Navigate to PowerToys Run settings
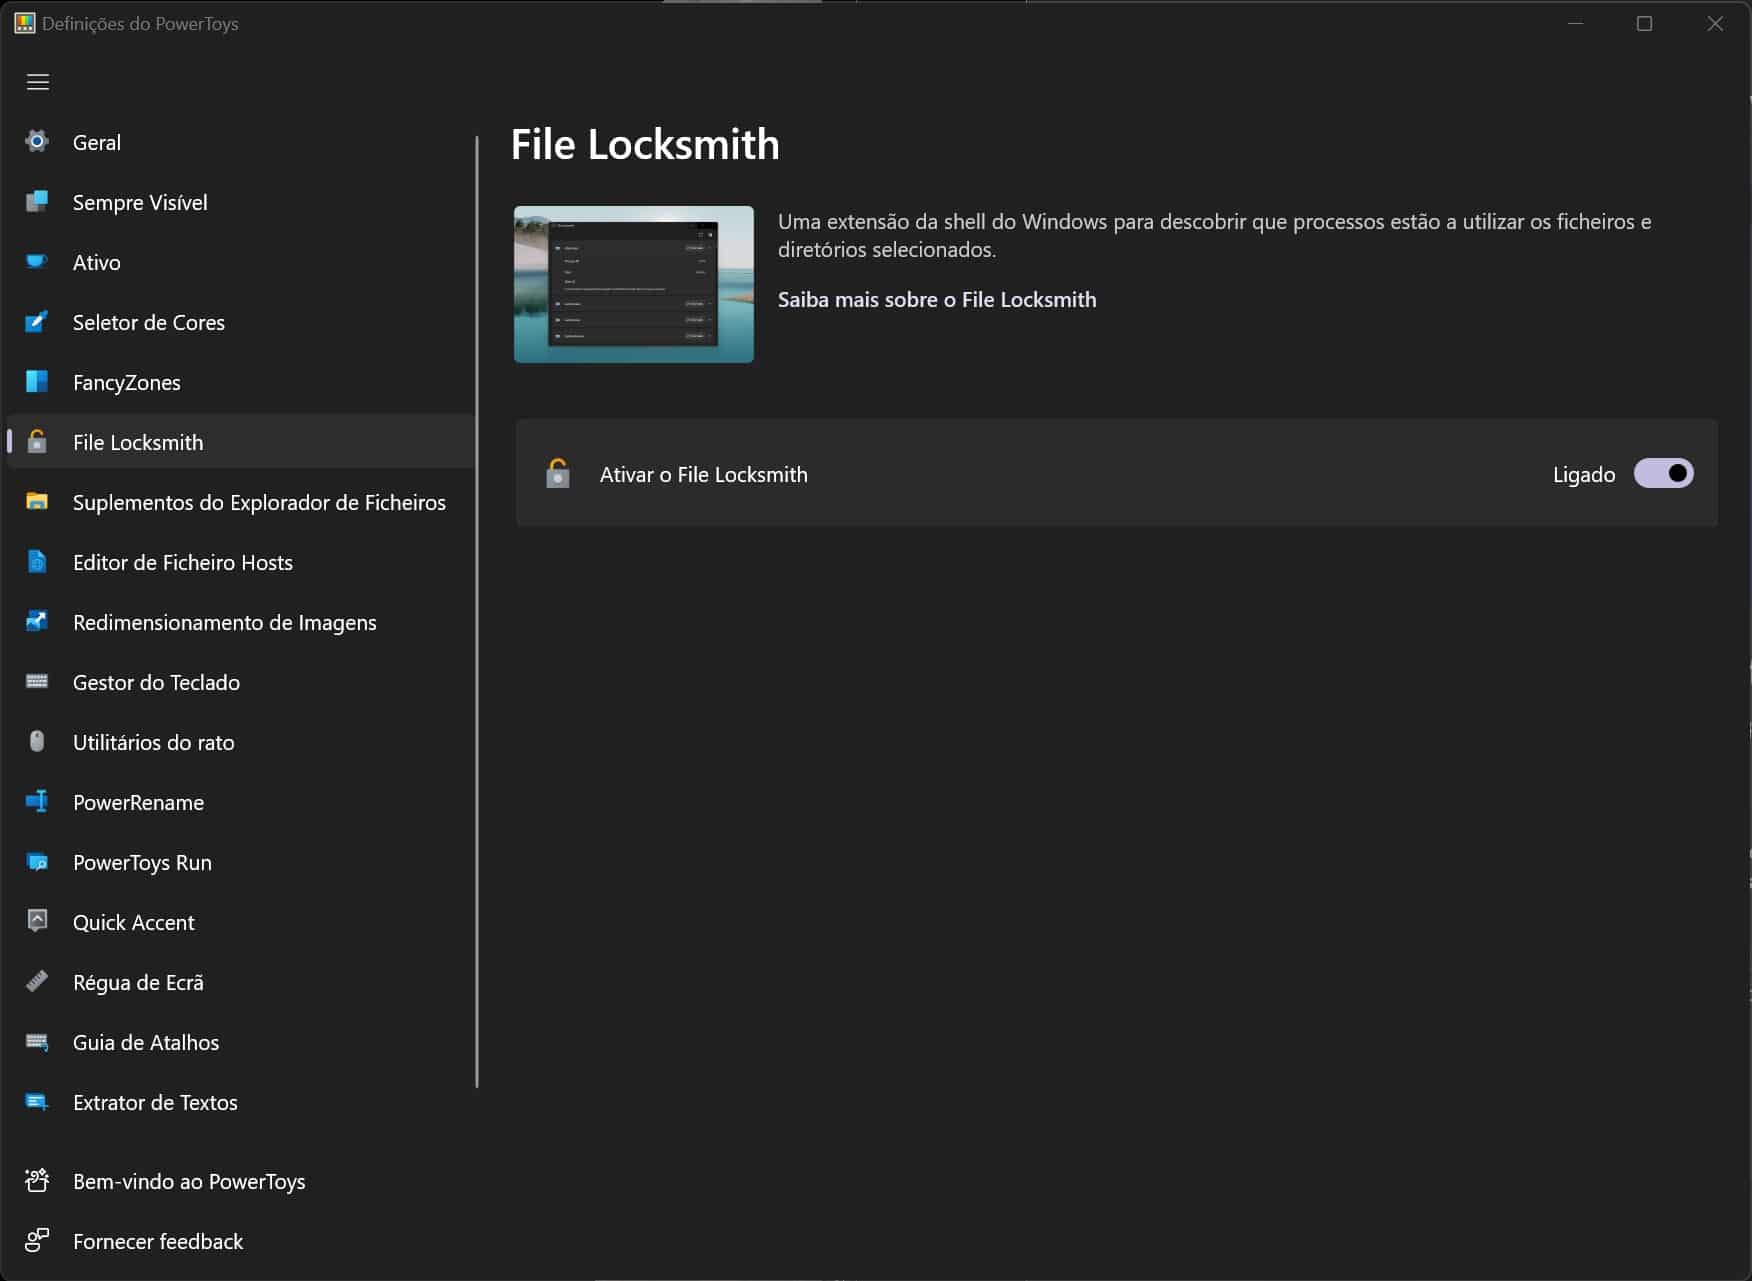1752x1281 pixels. (x=142, y=863)
